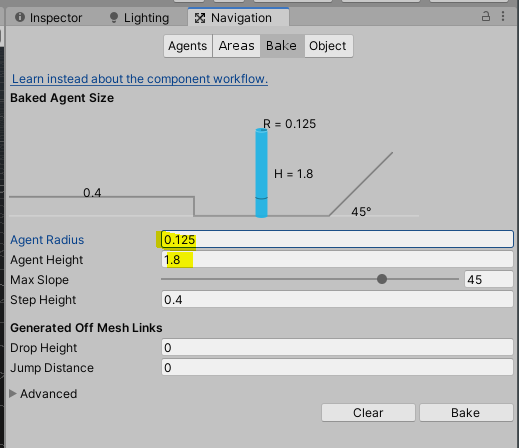This screenshot has height=448, width=519.
Task: Select the Bake section button
Action: [282, 46]
